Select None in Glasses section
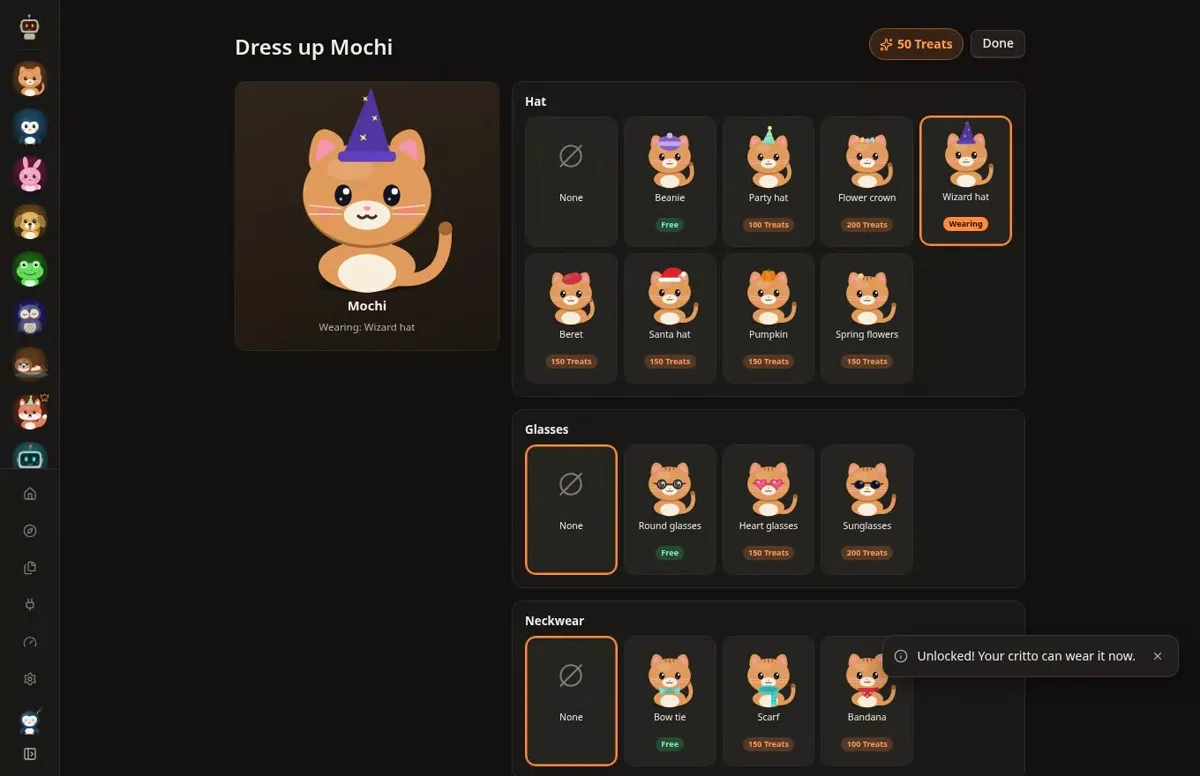 coord(571,509)
